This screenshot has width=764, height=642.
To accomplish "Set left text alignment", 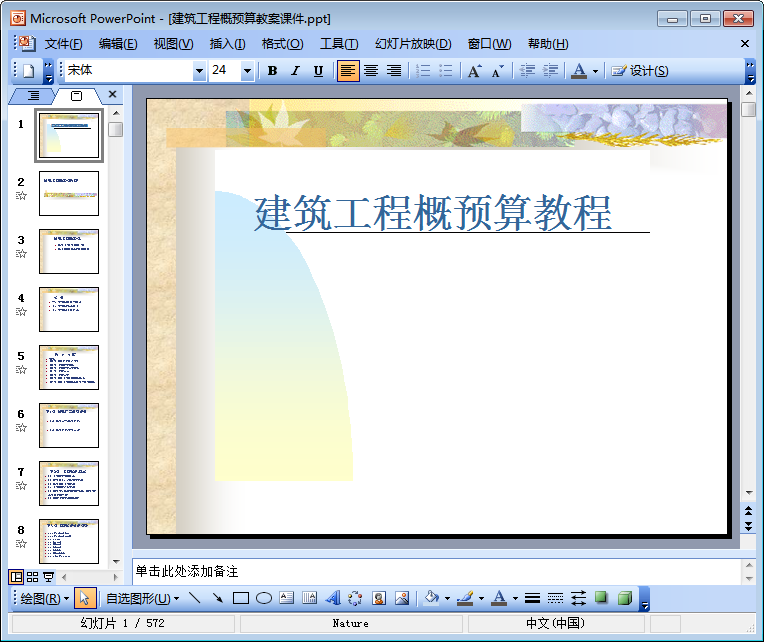I will (x=348, y=71).
